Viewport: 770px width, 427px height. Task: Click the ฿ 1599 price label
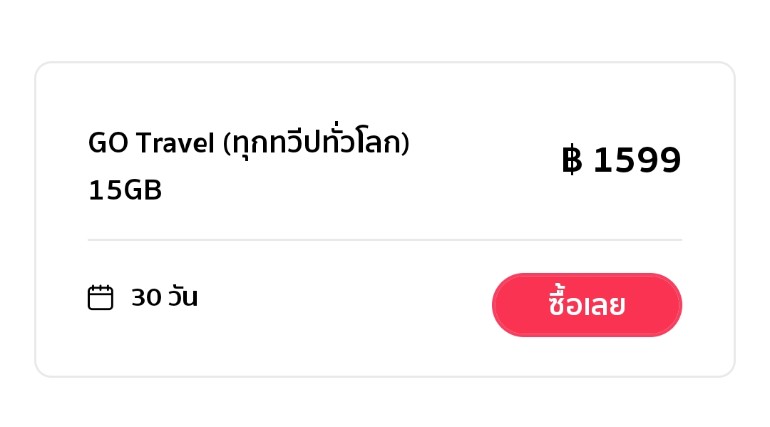click(621, 160)
